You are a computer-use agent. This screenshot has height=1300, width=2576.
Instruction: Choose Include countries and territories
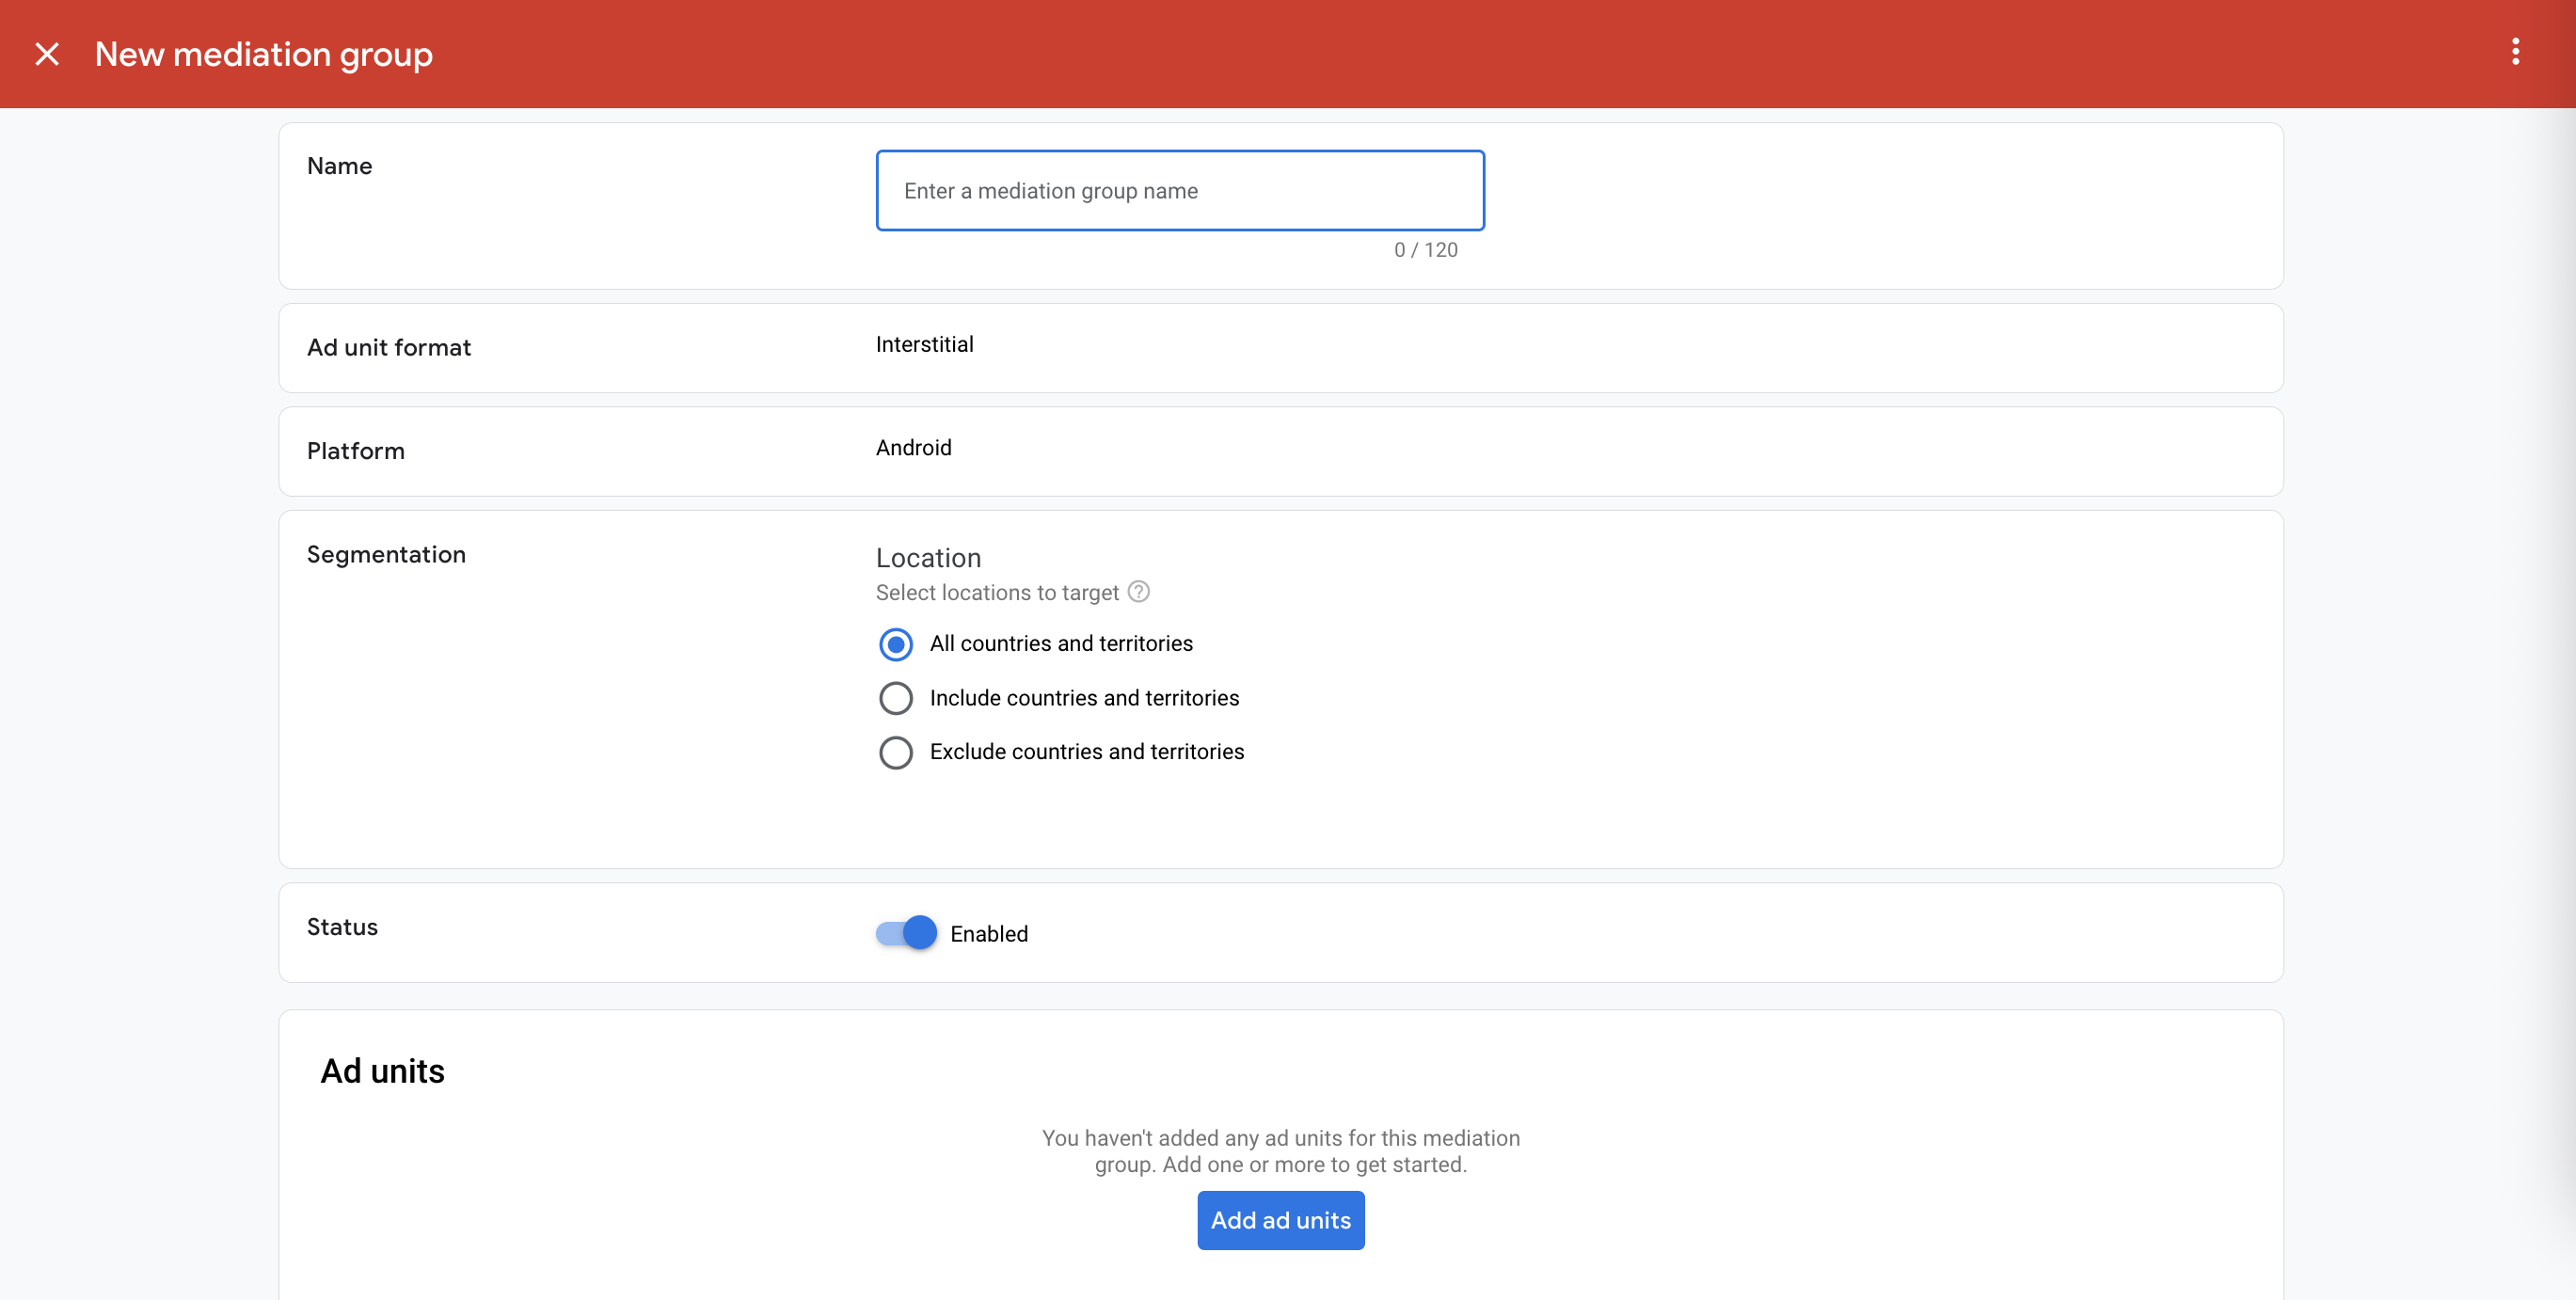[895, 698]
